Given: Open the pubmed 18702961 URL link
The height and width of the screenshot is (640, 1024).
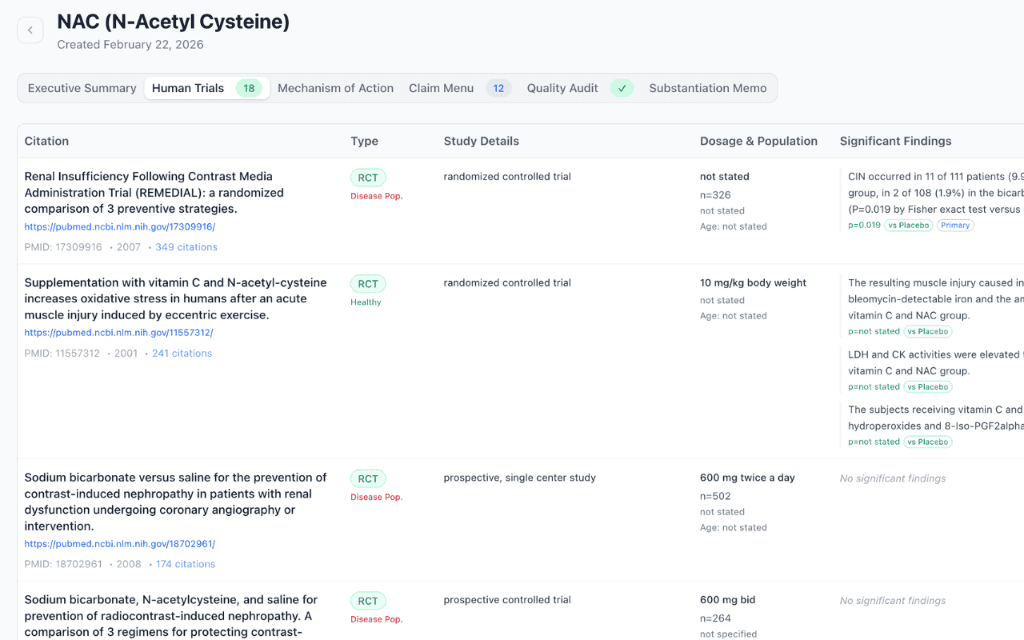Looking at the screenshot, I should point(119,544).
